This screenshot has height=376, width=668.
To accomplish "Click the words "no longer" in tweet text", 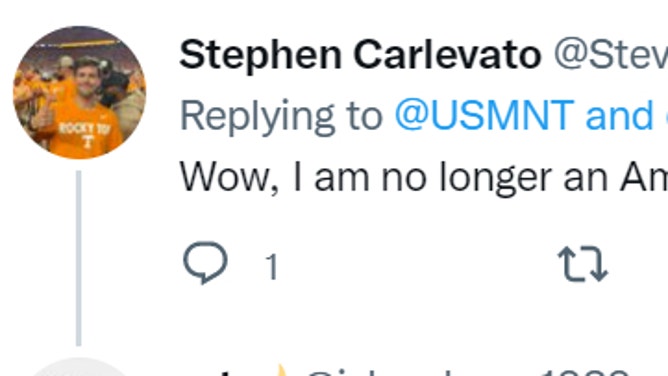I will point(467,179).
